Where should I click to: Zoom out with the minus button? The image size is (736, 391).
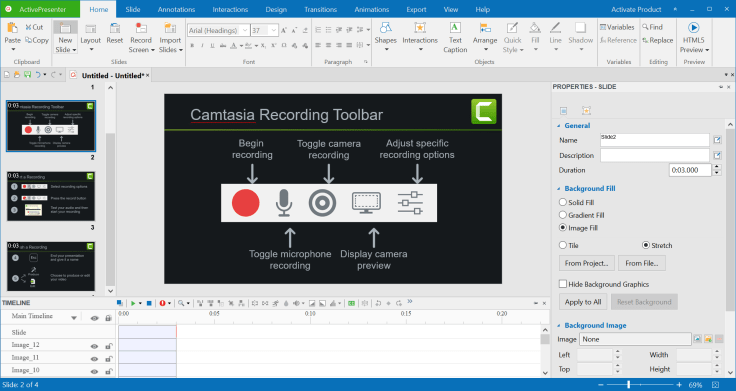tap(601, 385)
